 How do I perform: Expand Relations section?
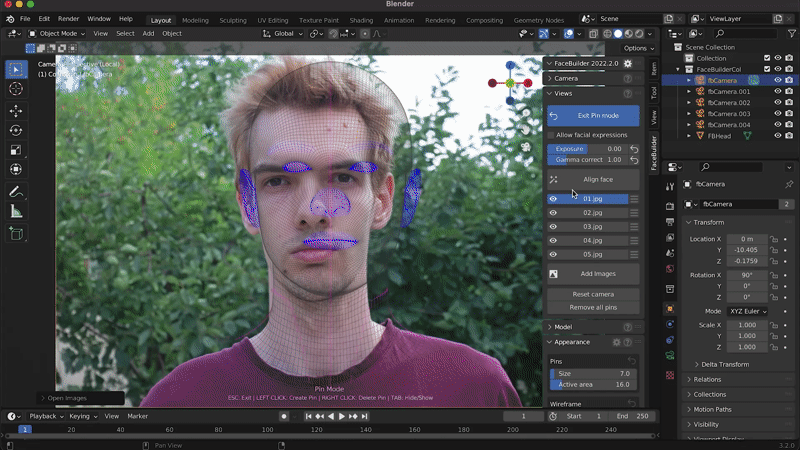[x=707, y=380]
